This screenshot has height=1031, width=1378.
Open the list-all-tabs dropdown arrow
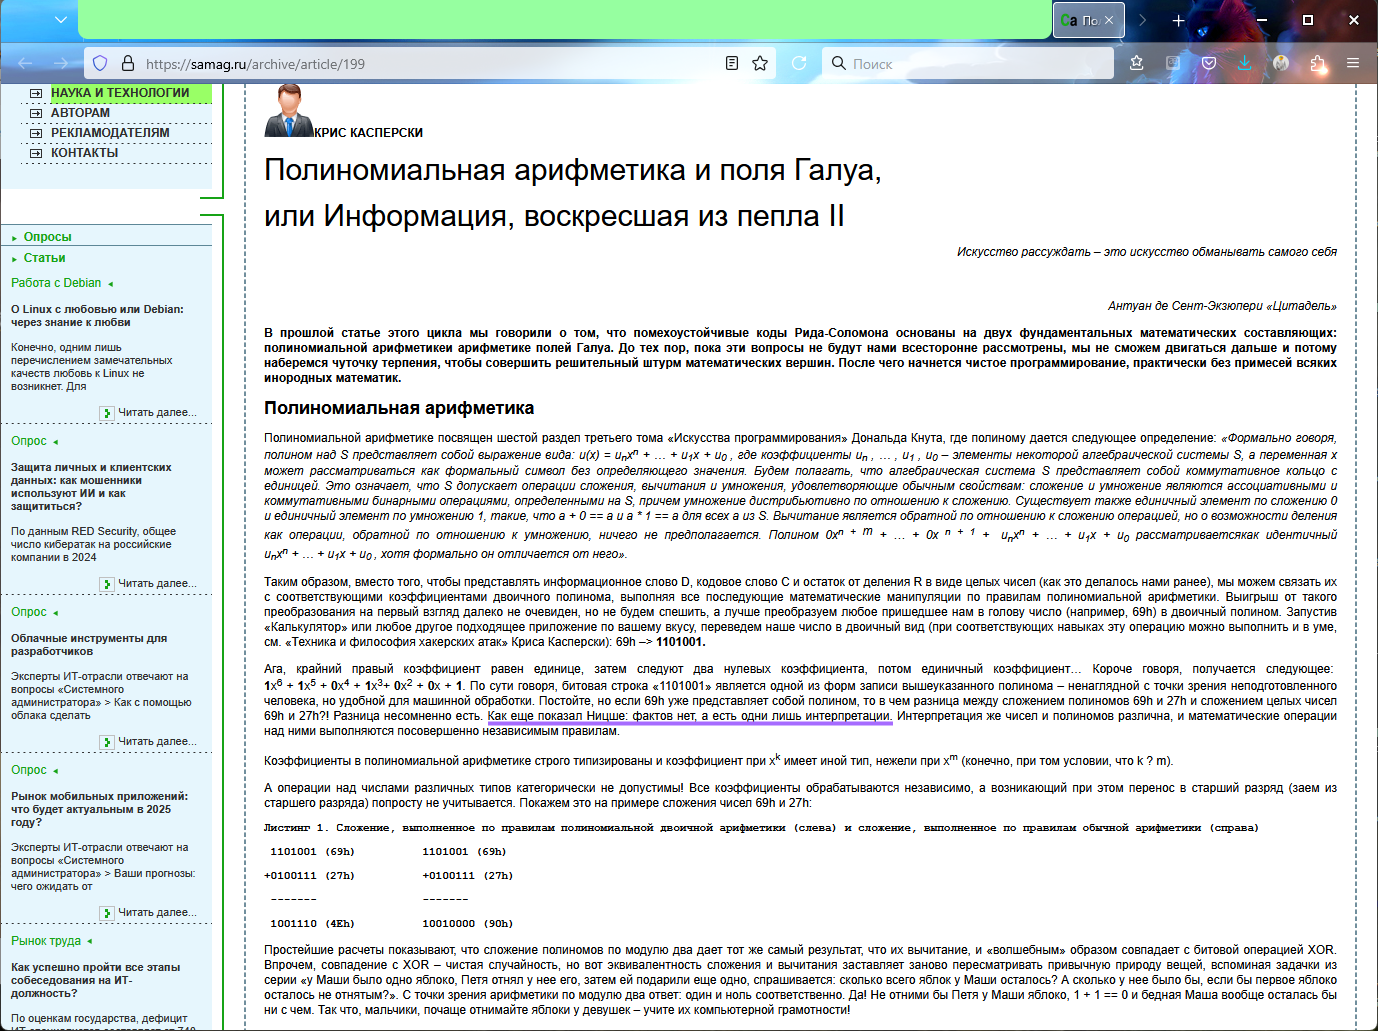[61, 19]
